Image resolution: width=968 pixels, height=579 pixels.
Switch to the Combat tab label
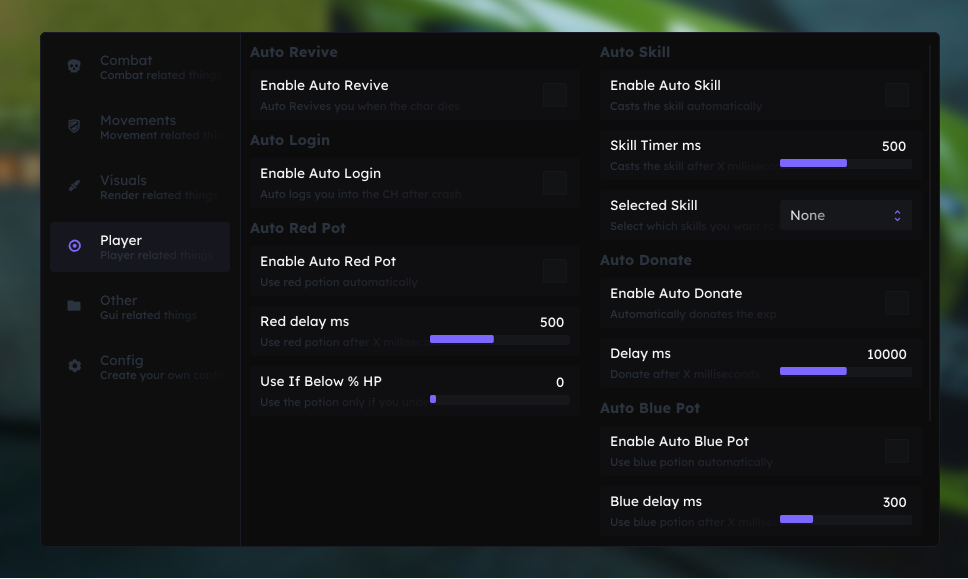(x=126, y=61)
